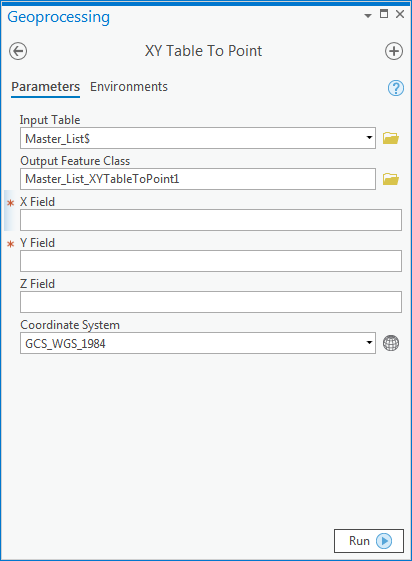Open the coordinate system globe picker
The height and width of the screenshot is (561, 412).
point(391,343)
